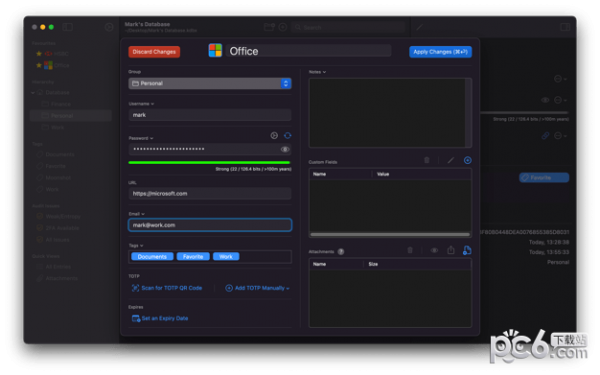This screenshot has width=600, height=375.
Task: Click the Search field in the toolbar
Action: [x=348, y=27]
